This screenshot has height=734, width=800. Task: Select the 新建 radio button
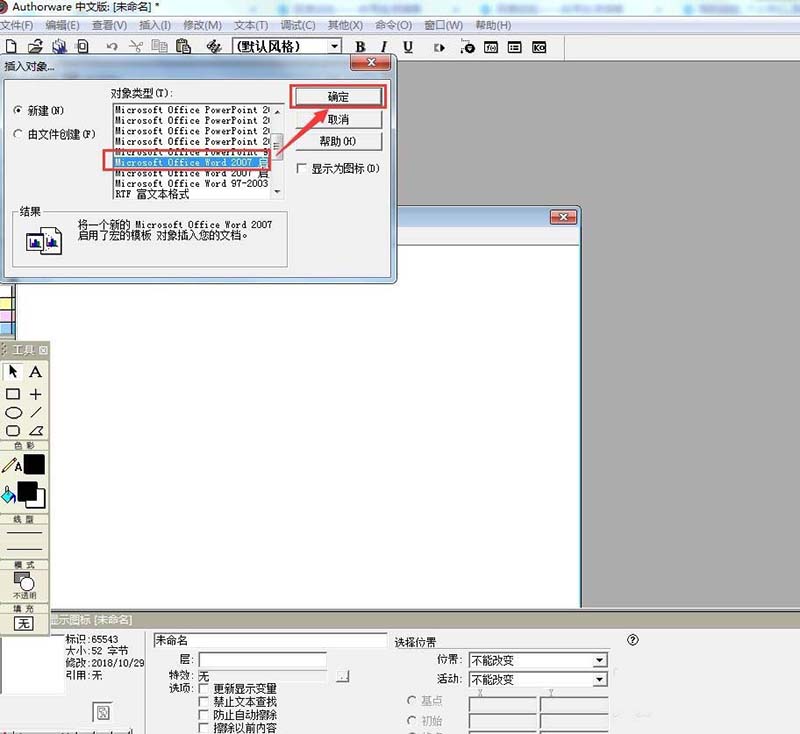[18, 110]
